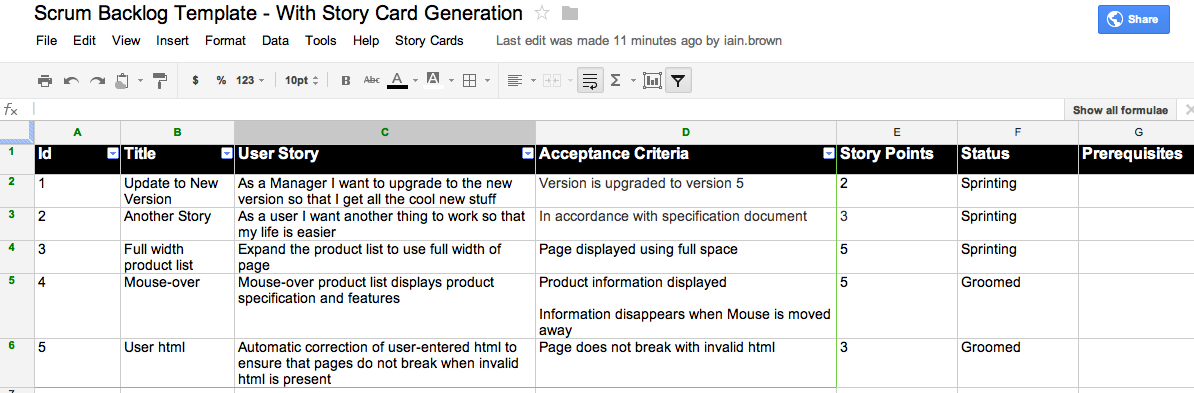
Task: Click the spreadsheet title text
Action: [279, 14]
